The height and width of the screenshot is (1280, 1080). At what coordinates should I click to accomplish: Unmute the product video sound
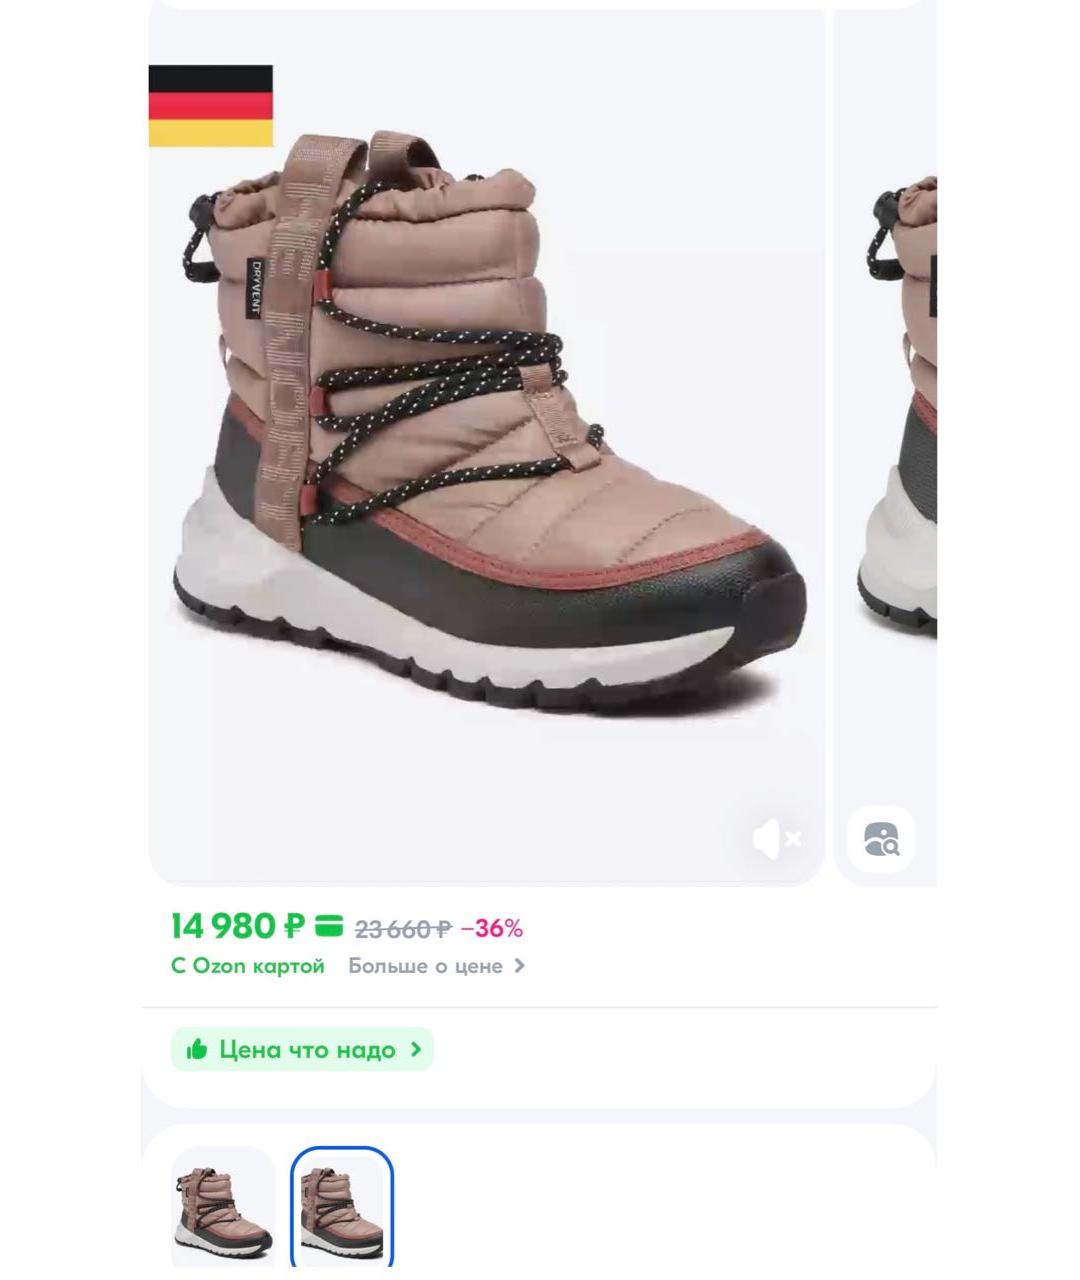tap(777, 839)
